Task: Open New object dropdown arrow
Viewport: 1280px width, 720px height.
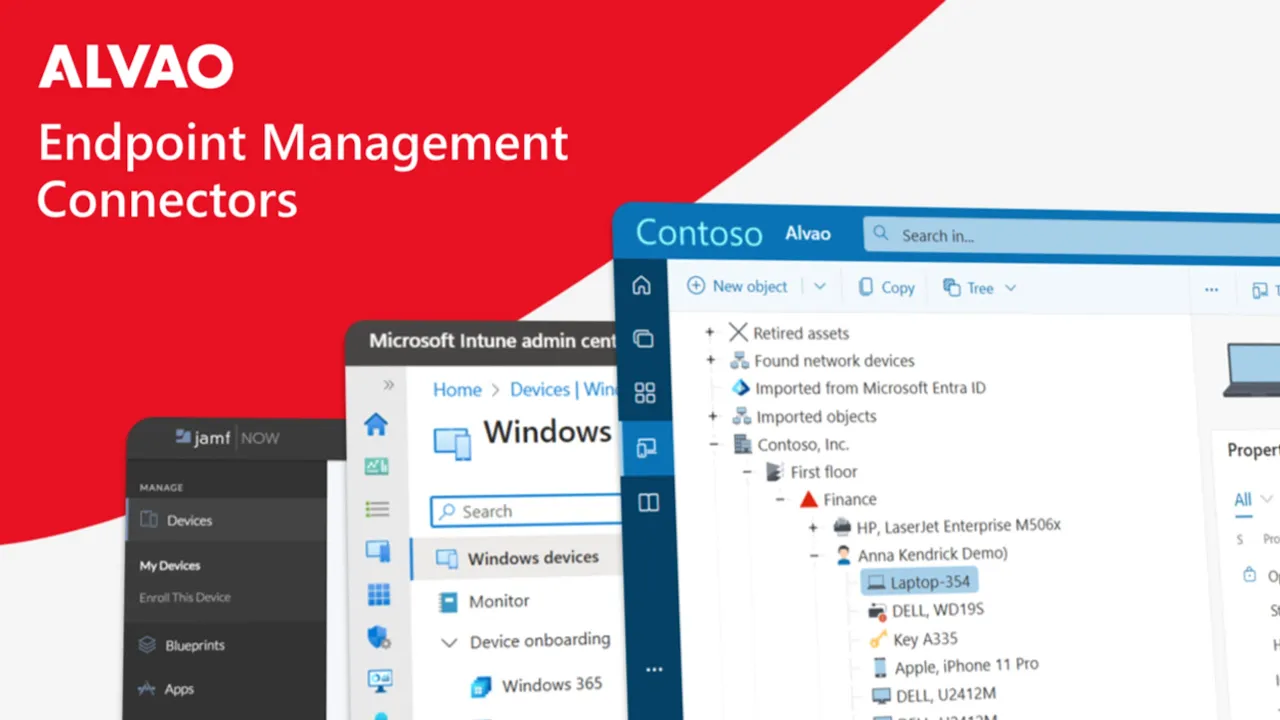Action: point(820,286)
